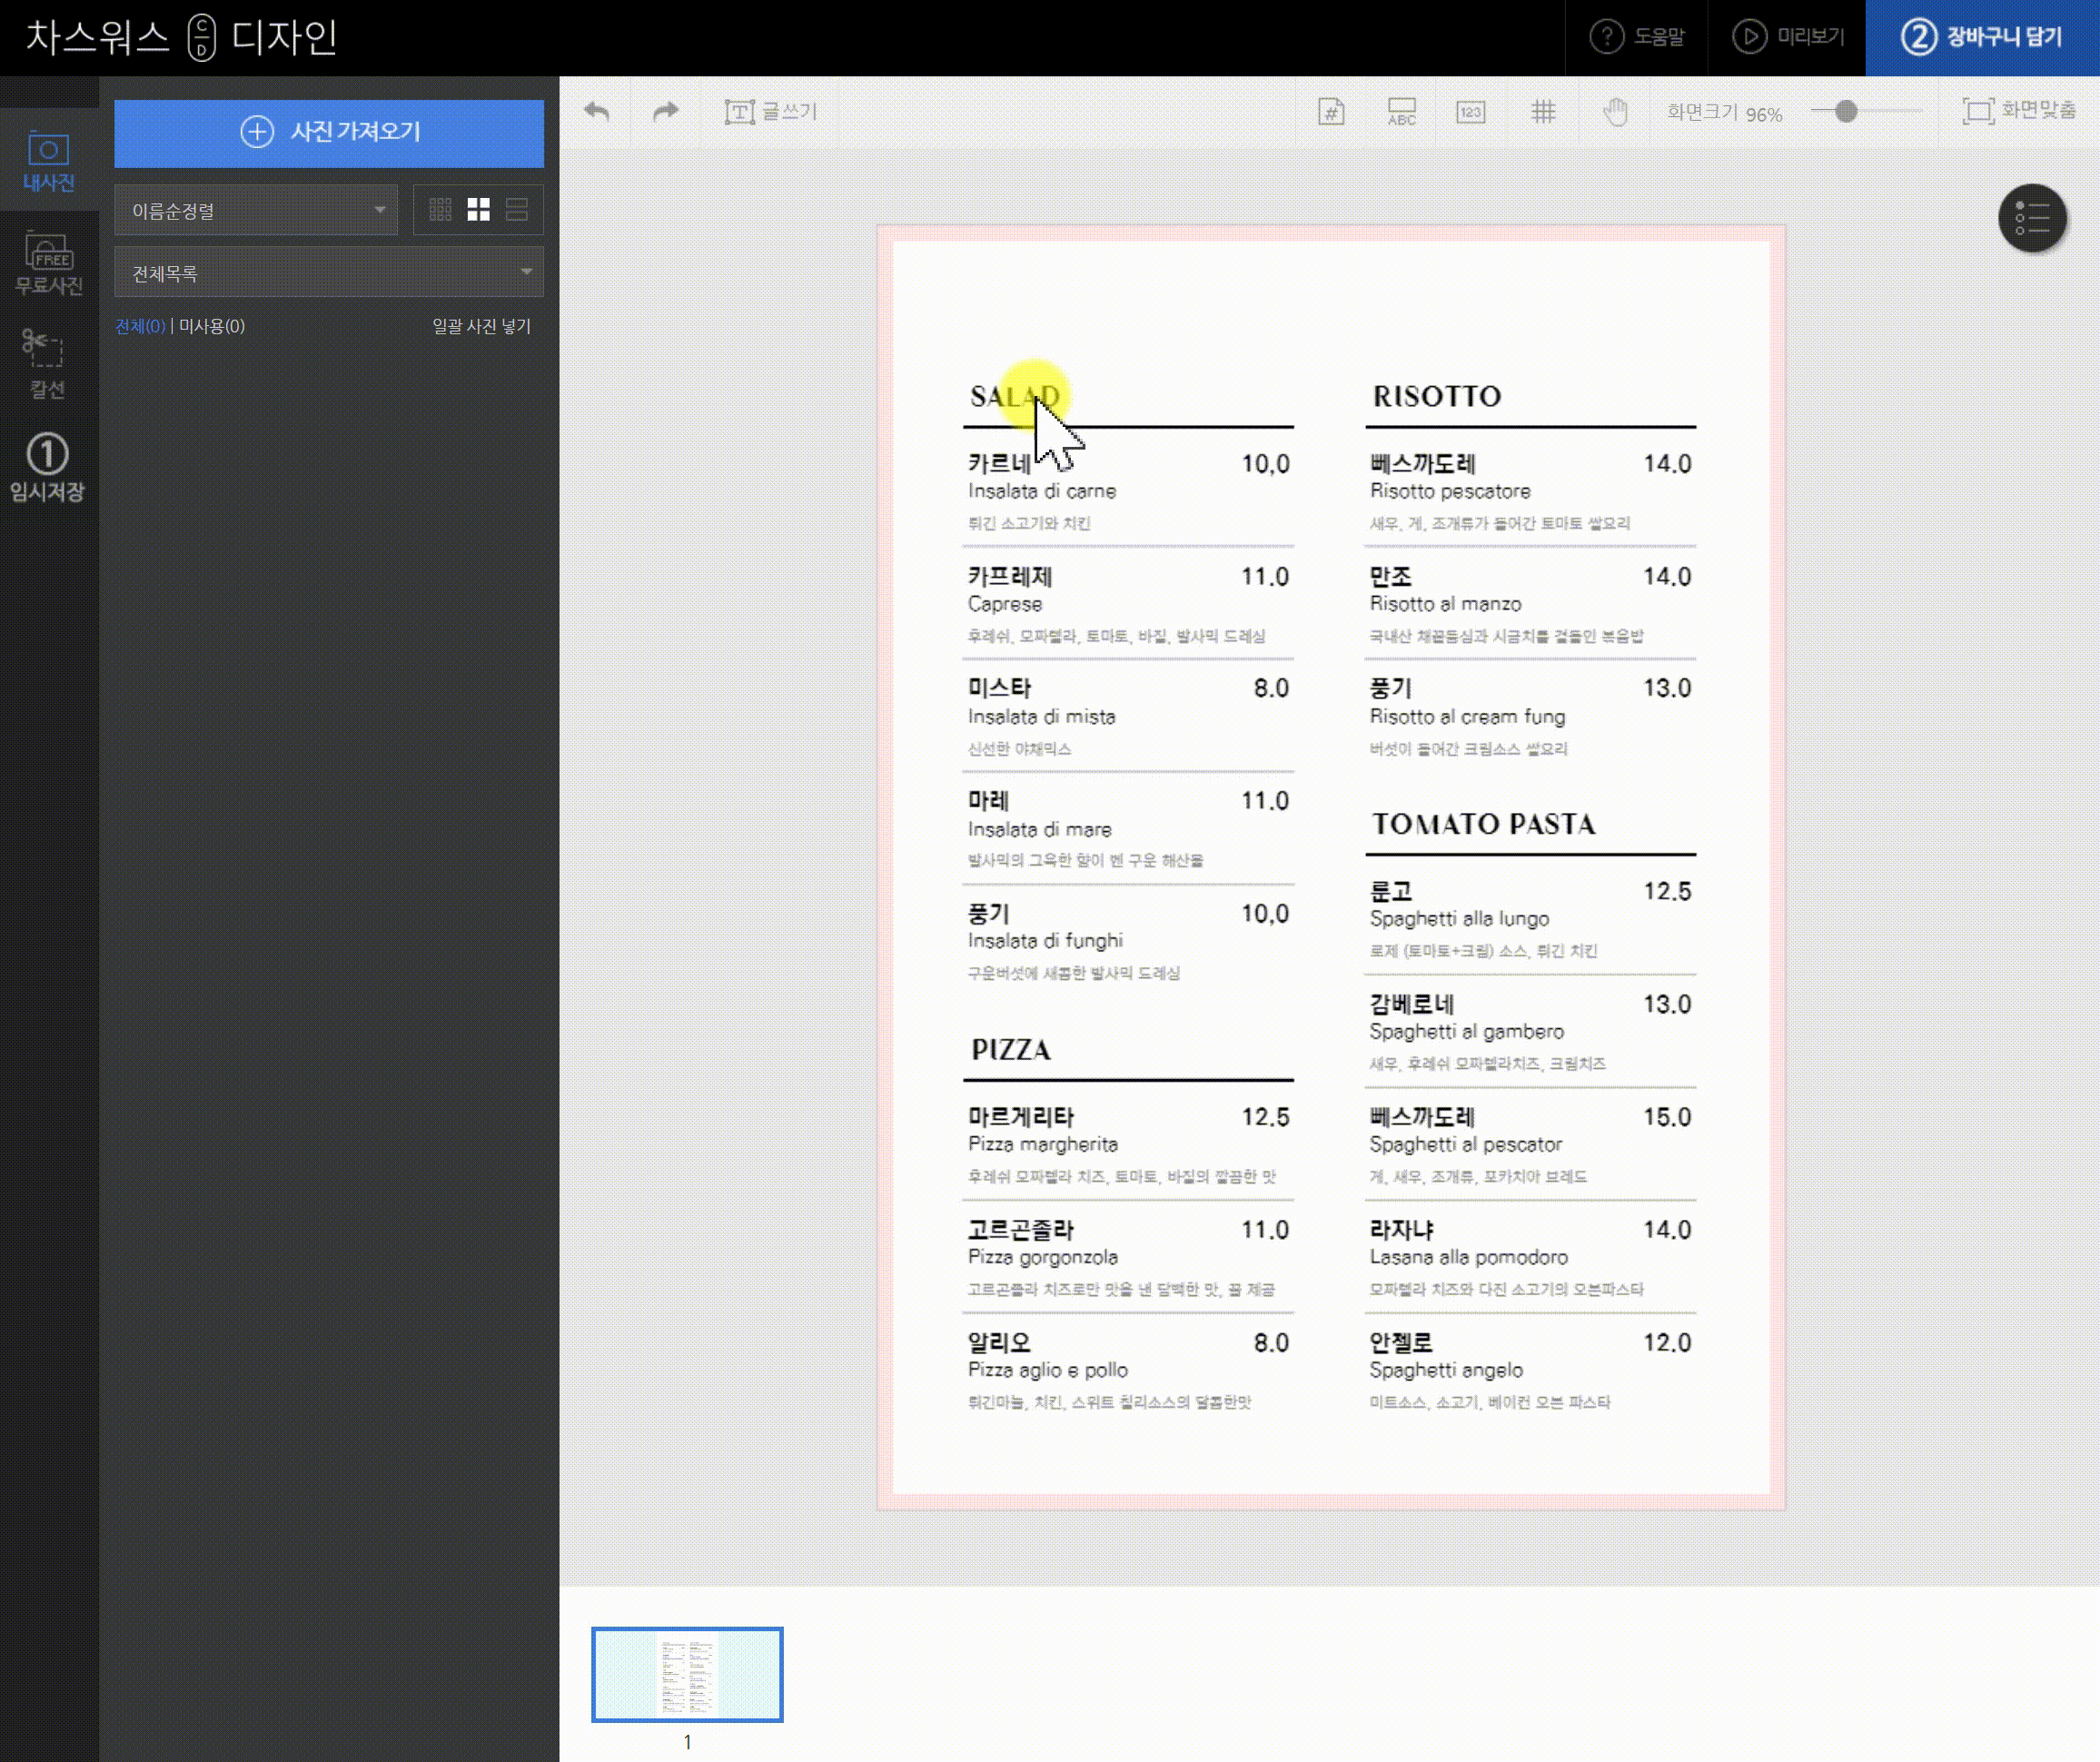The width and height of the screenshot is (2100, 1762).
Task: Click the 차스워스 디자인 logo
Action: tap(181, 37)
